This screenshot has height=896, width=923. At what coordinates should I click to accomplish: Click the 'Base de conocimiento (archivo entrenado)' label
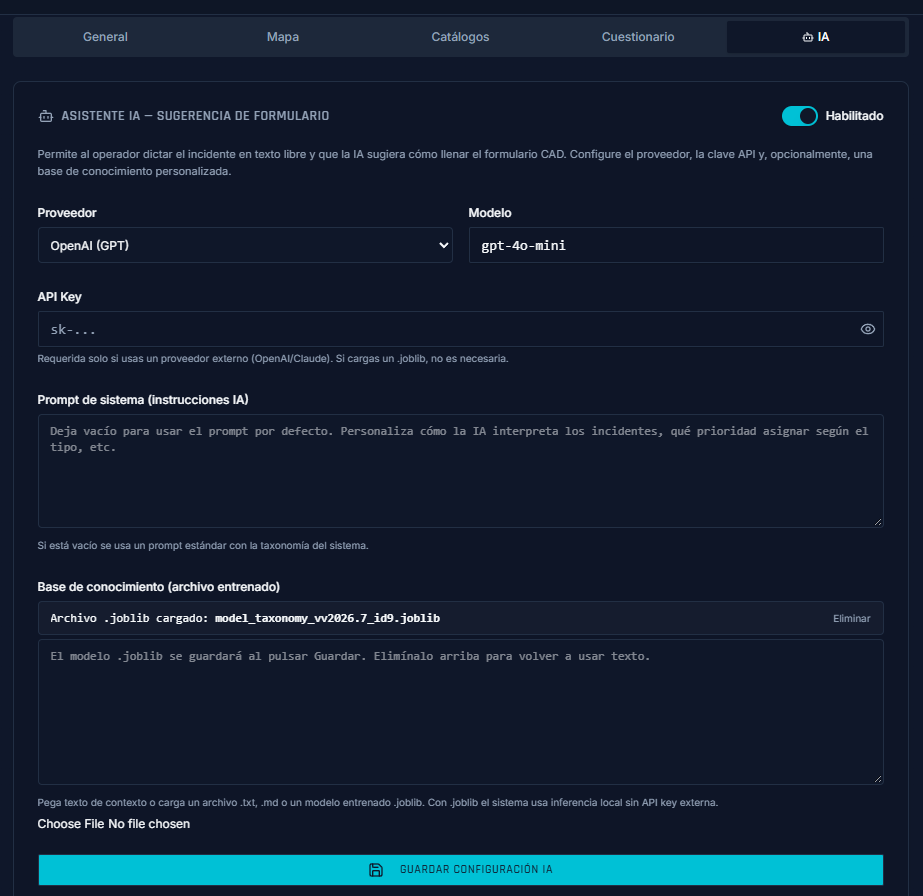(x=159, y=587)
